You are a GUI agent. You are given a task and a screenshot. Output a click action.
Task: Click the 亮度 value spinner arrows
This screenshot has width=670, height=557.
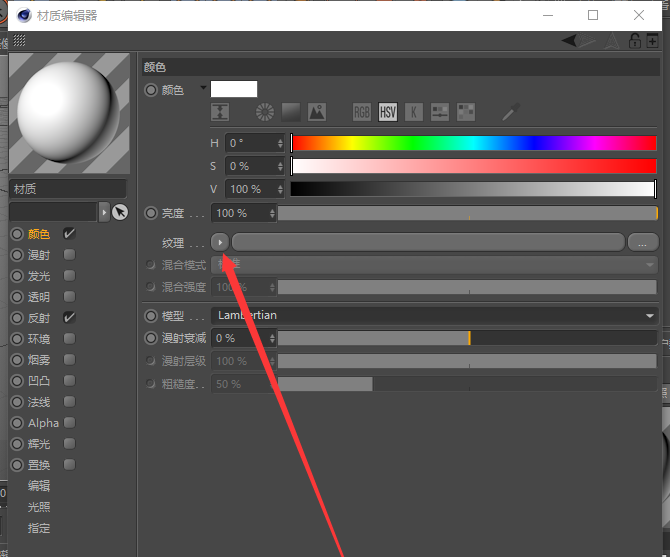272,213
